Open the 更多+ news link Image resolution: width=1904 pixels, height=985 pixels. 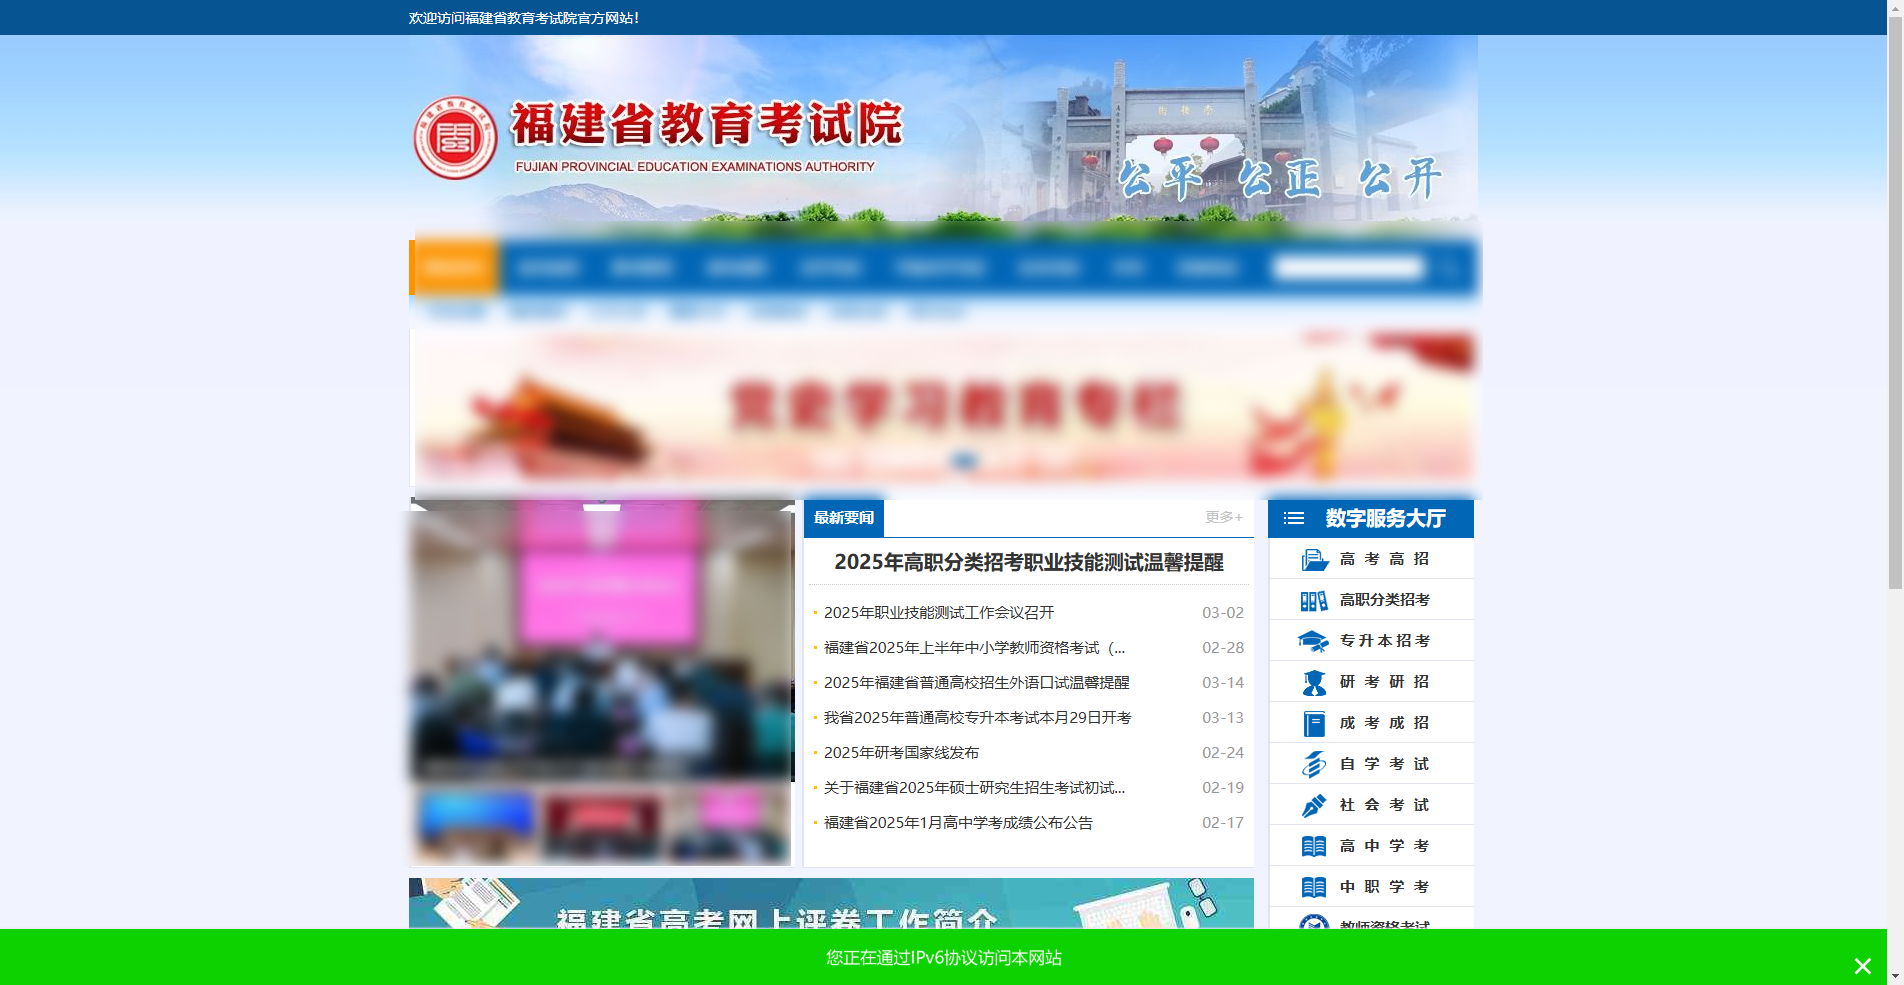pyautogui.click(x=1222, y=517)
